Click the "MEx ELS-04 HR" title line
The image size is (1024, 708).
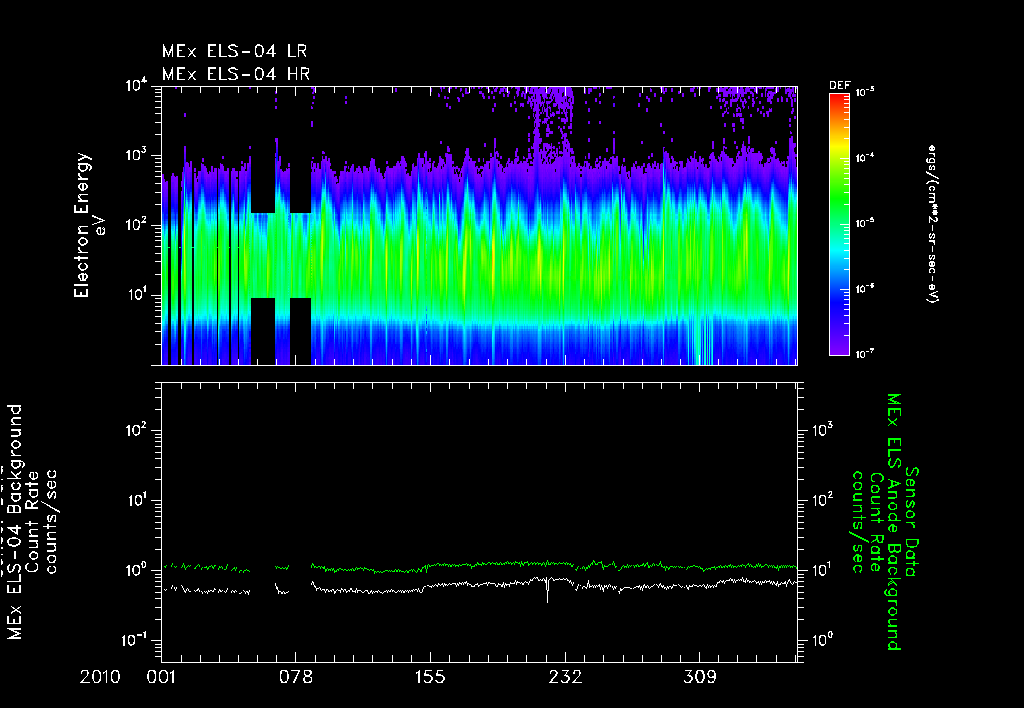236,74
